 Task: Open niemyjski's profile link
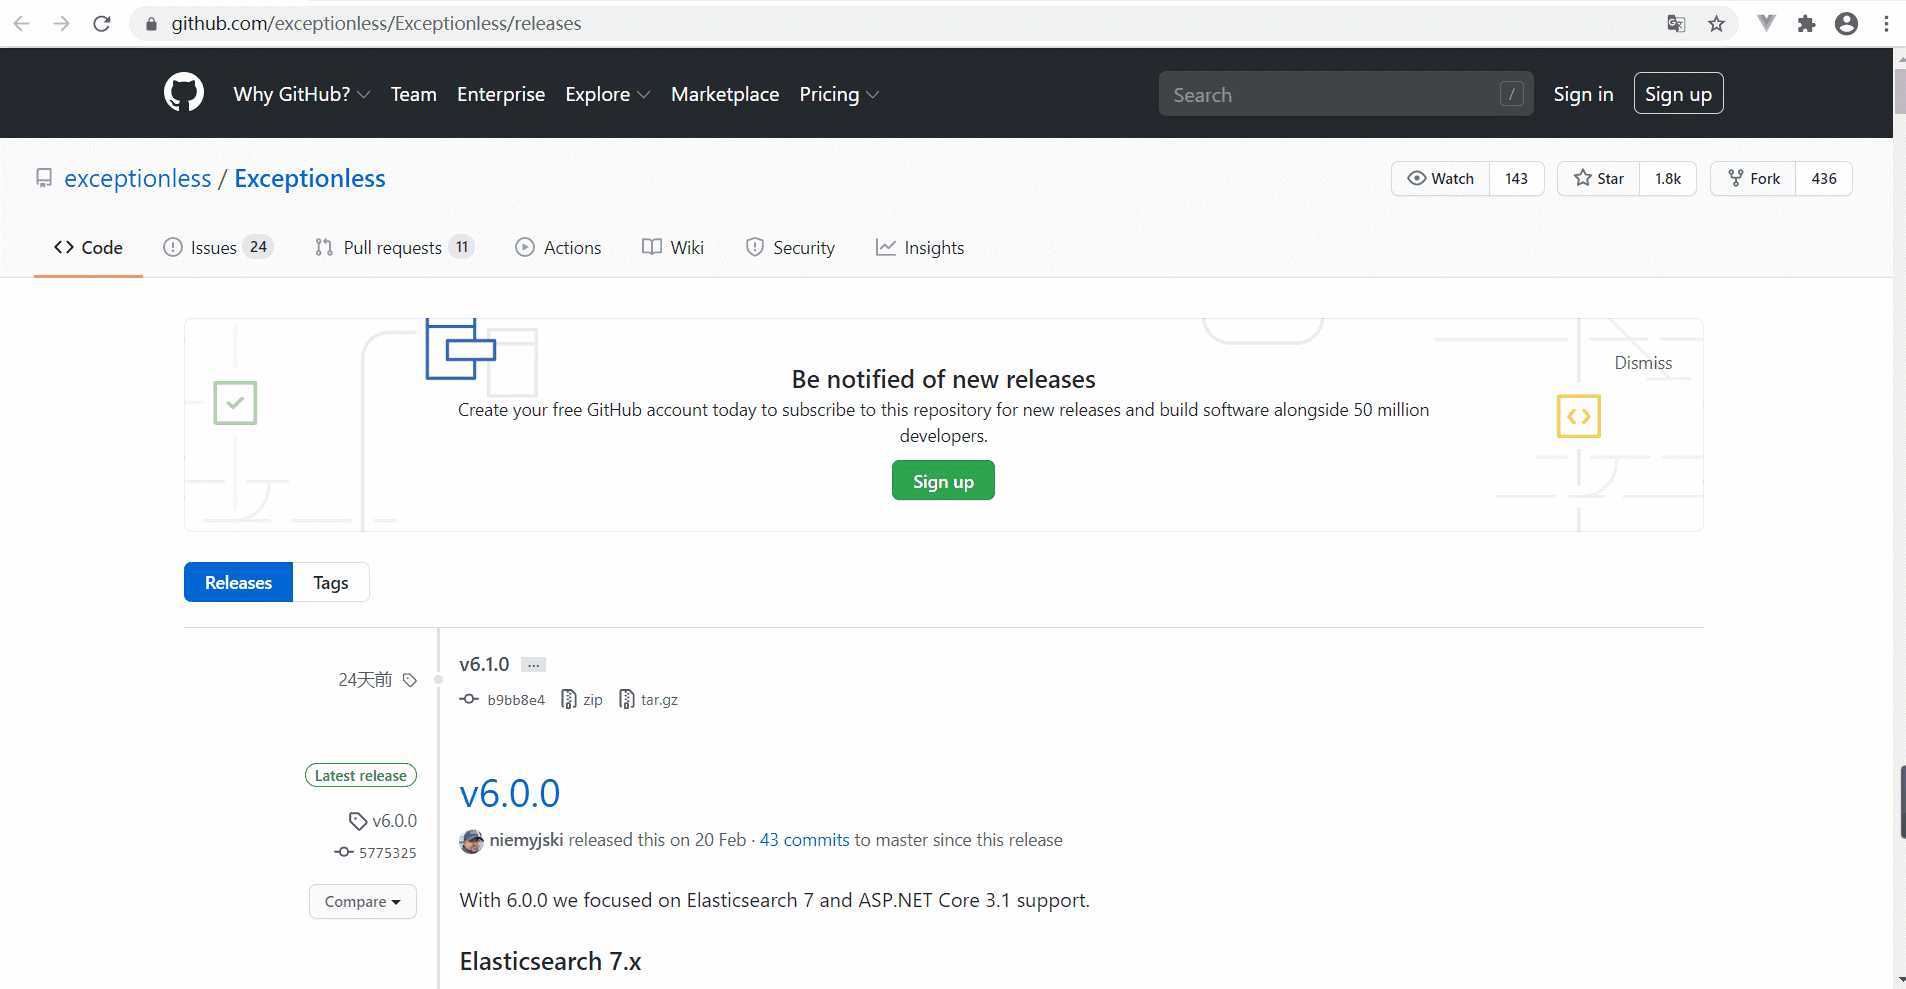pyautogui.click(x=526, y=841)
